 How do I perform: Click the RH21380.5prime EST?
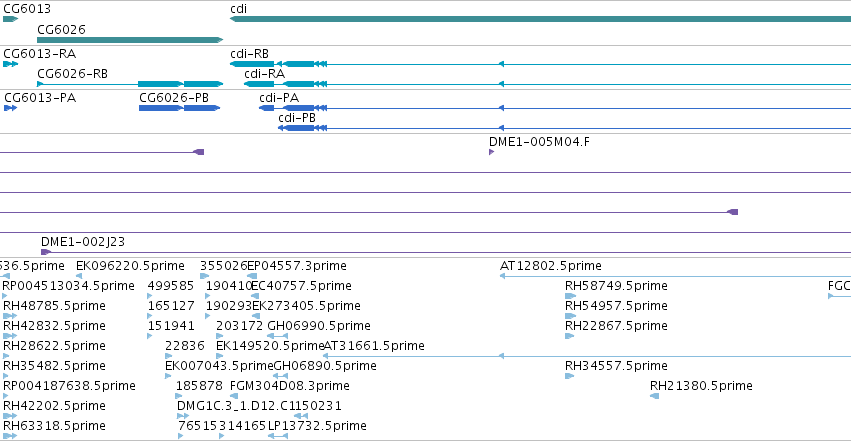[655, 396]
